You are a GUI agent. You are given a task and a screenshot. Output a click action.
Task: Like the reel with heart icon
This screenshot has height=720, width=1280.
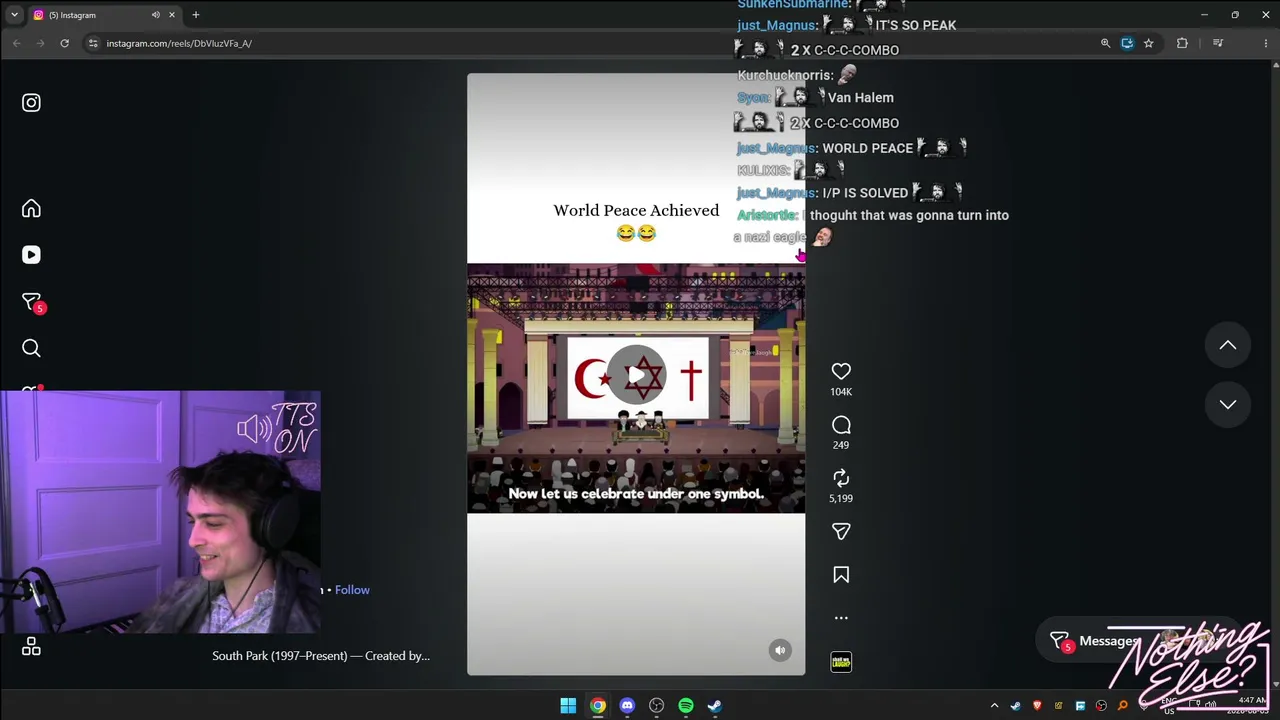(841, 371)
